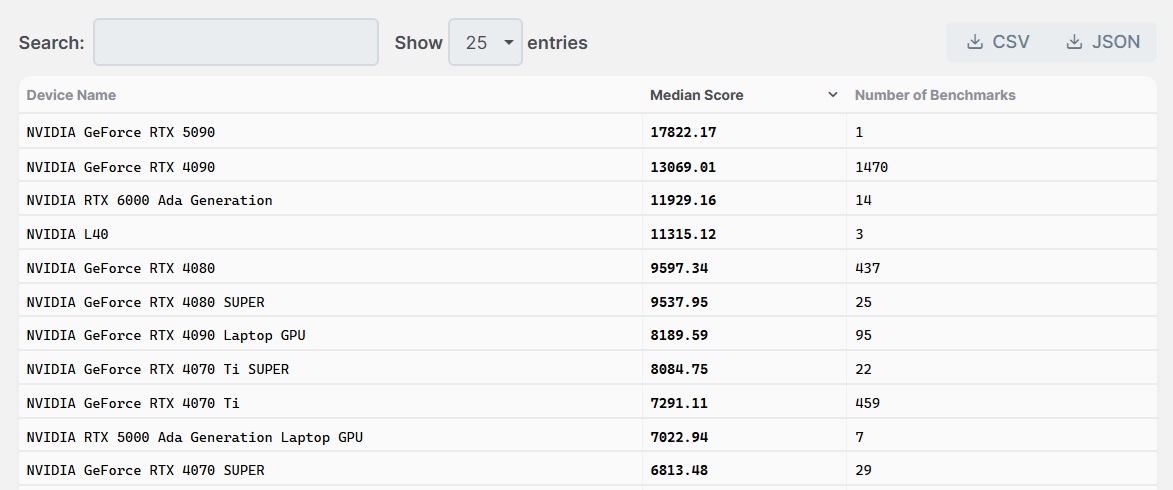Click the download icon beside JSON

(1074, 42)
